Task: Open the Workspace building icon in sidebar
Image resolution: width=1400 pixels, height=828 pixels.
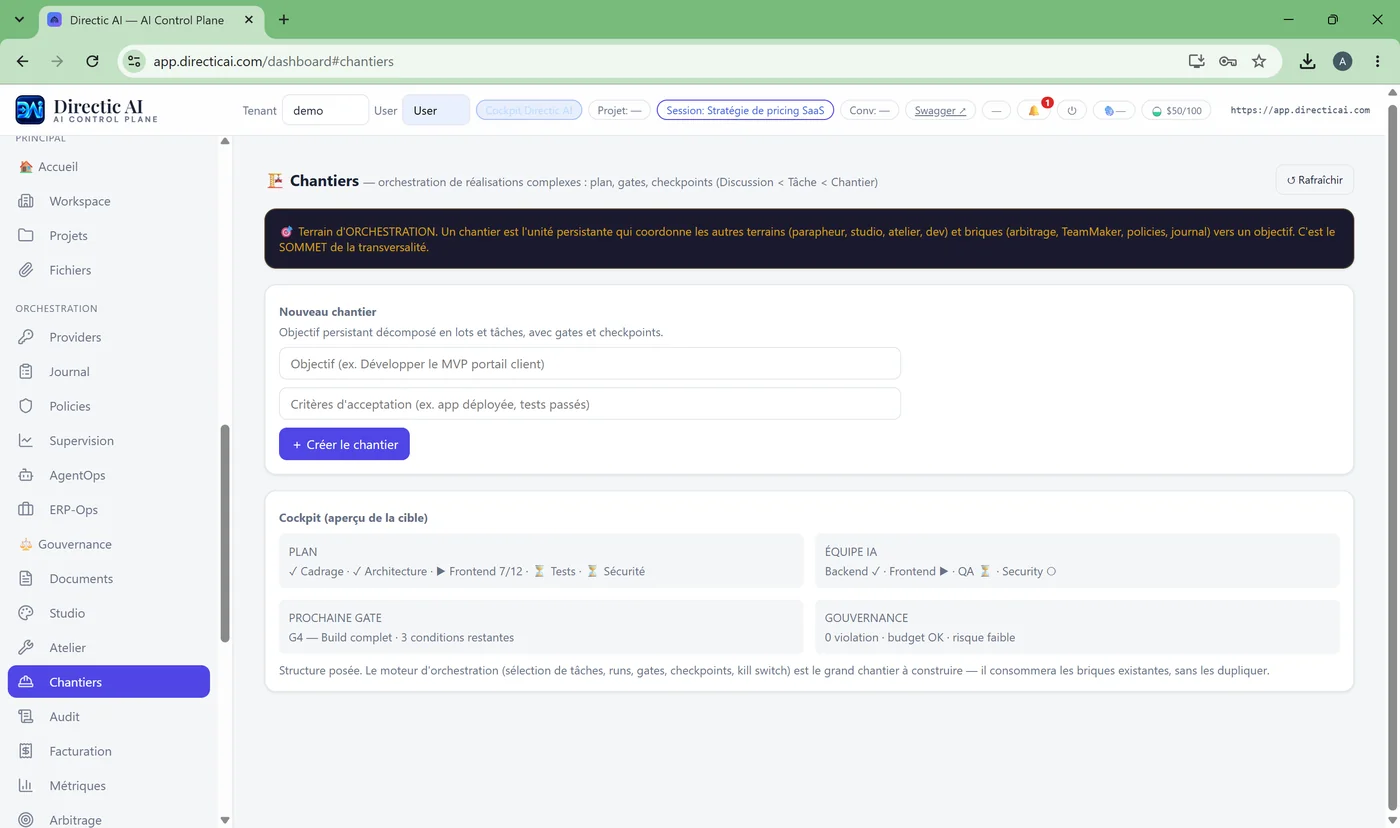Action: coord(27,201)
